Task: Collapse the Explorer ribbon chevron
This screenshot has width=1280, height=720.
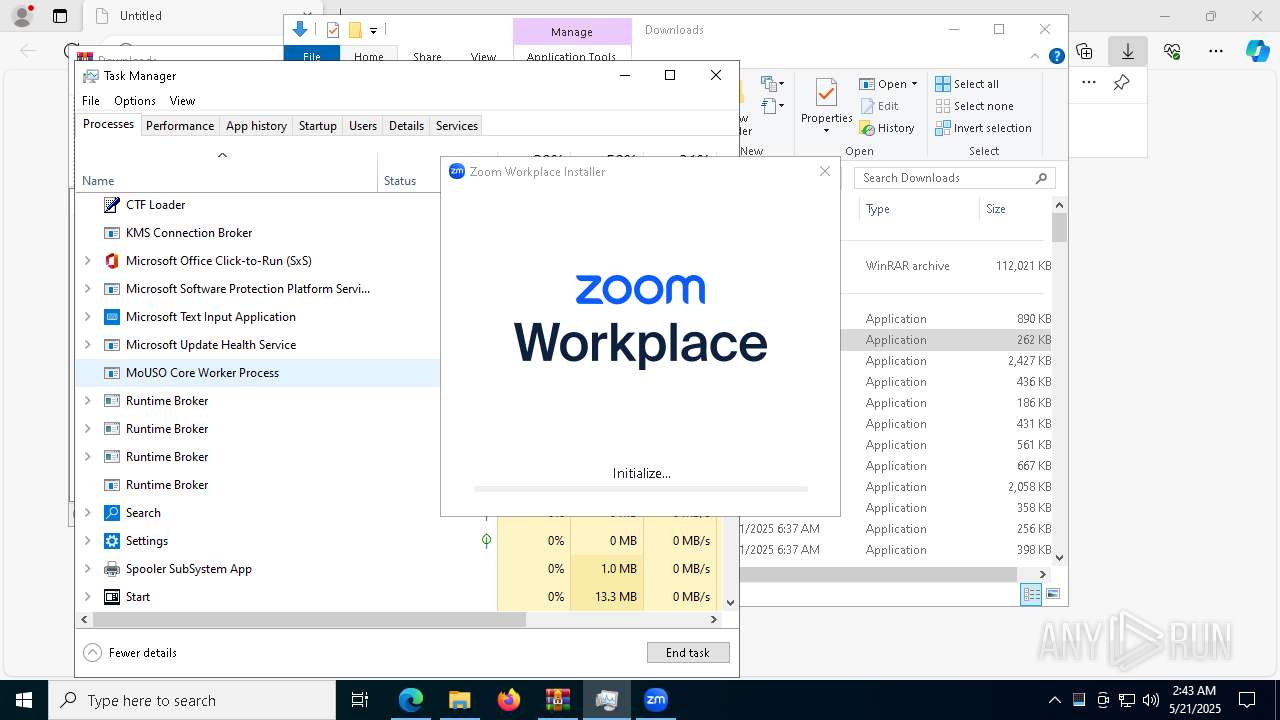Action: pyautogui.click(x=1036, y=57)
